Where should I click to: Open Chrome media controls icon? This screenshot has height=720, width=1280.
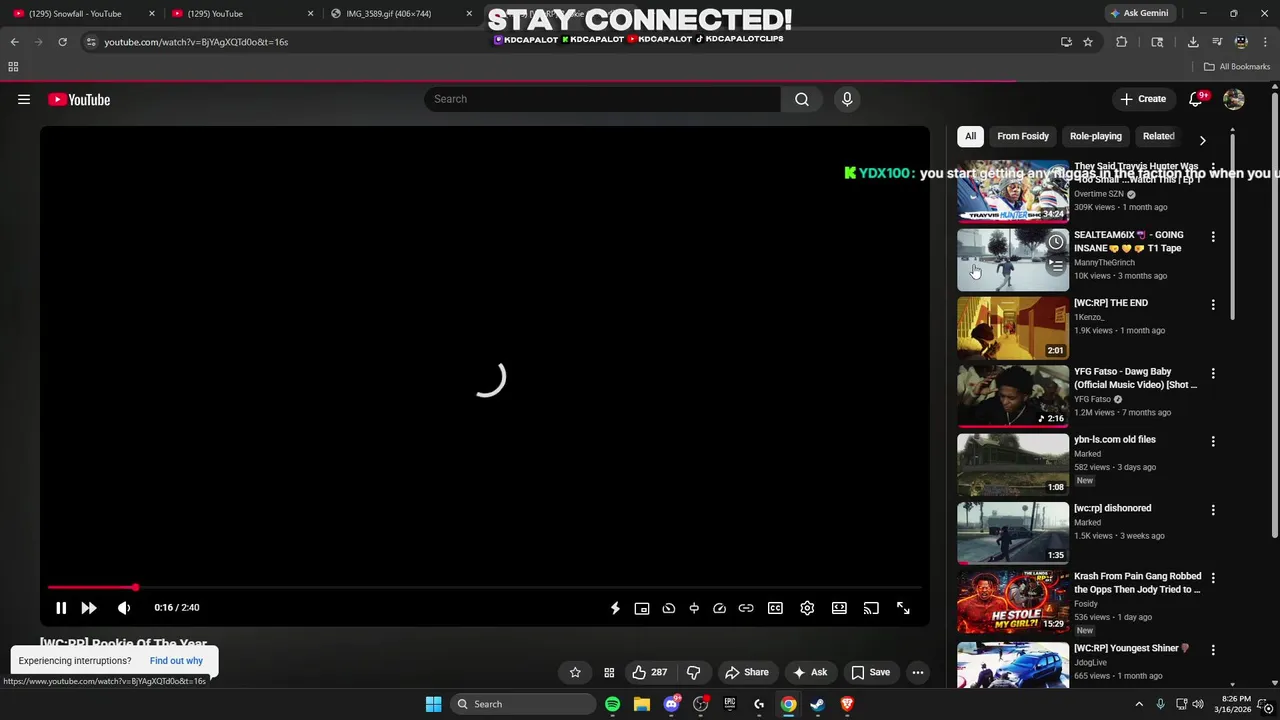click(x=1217, y=42)
